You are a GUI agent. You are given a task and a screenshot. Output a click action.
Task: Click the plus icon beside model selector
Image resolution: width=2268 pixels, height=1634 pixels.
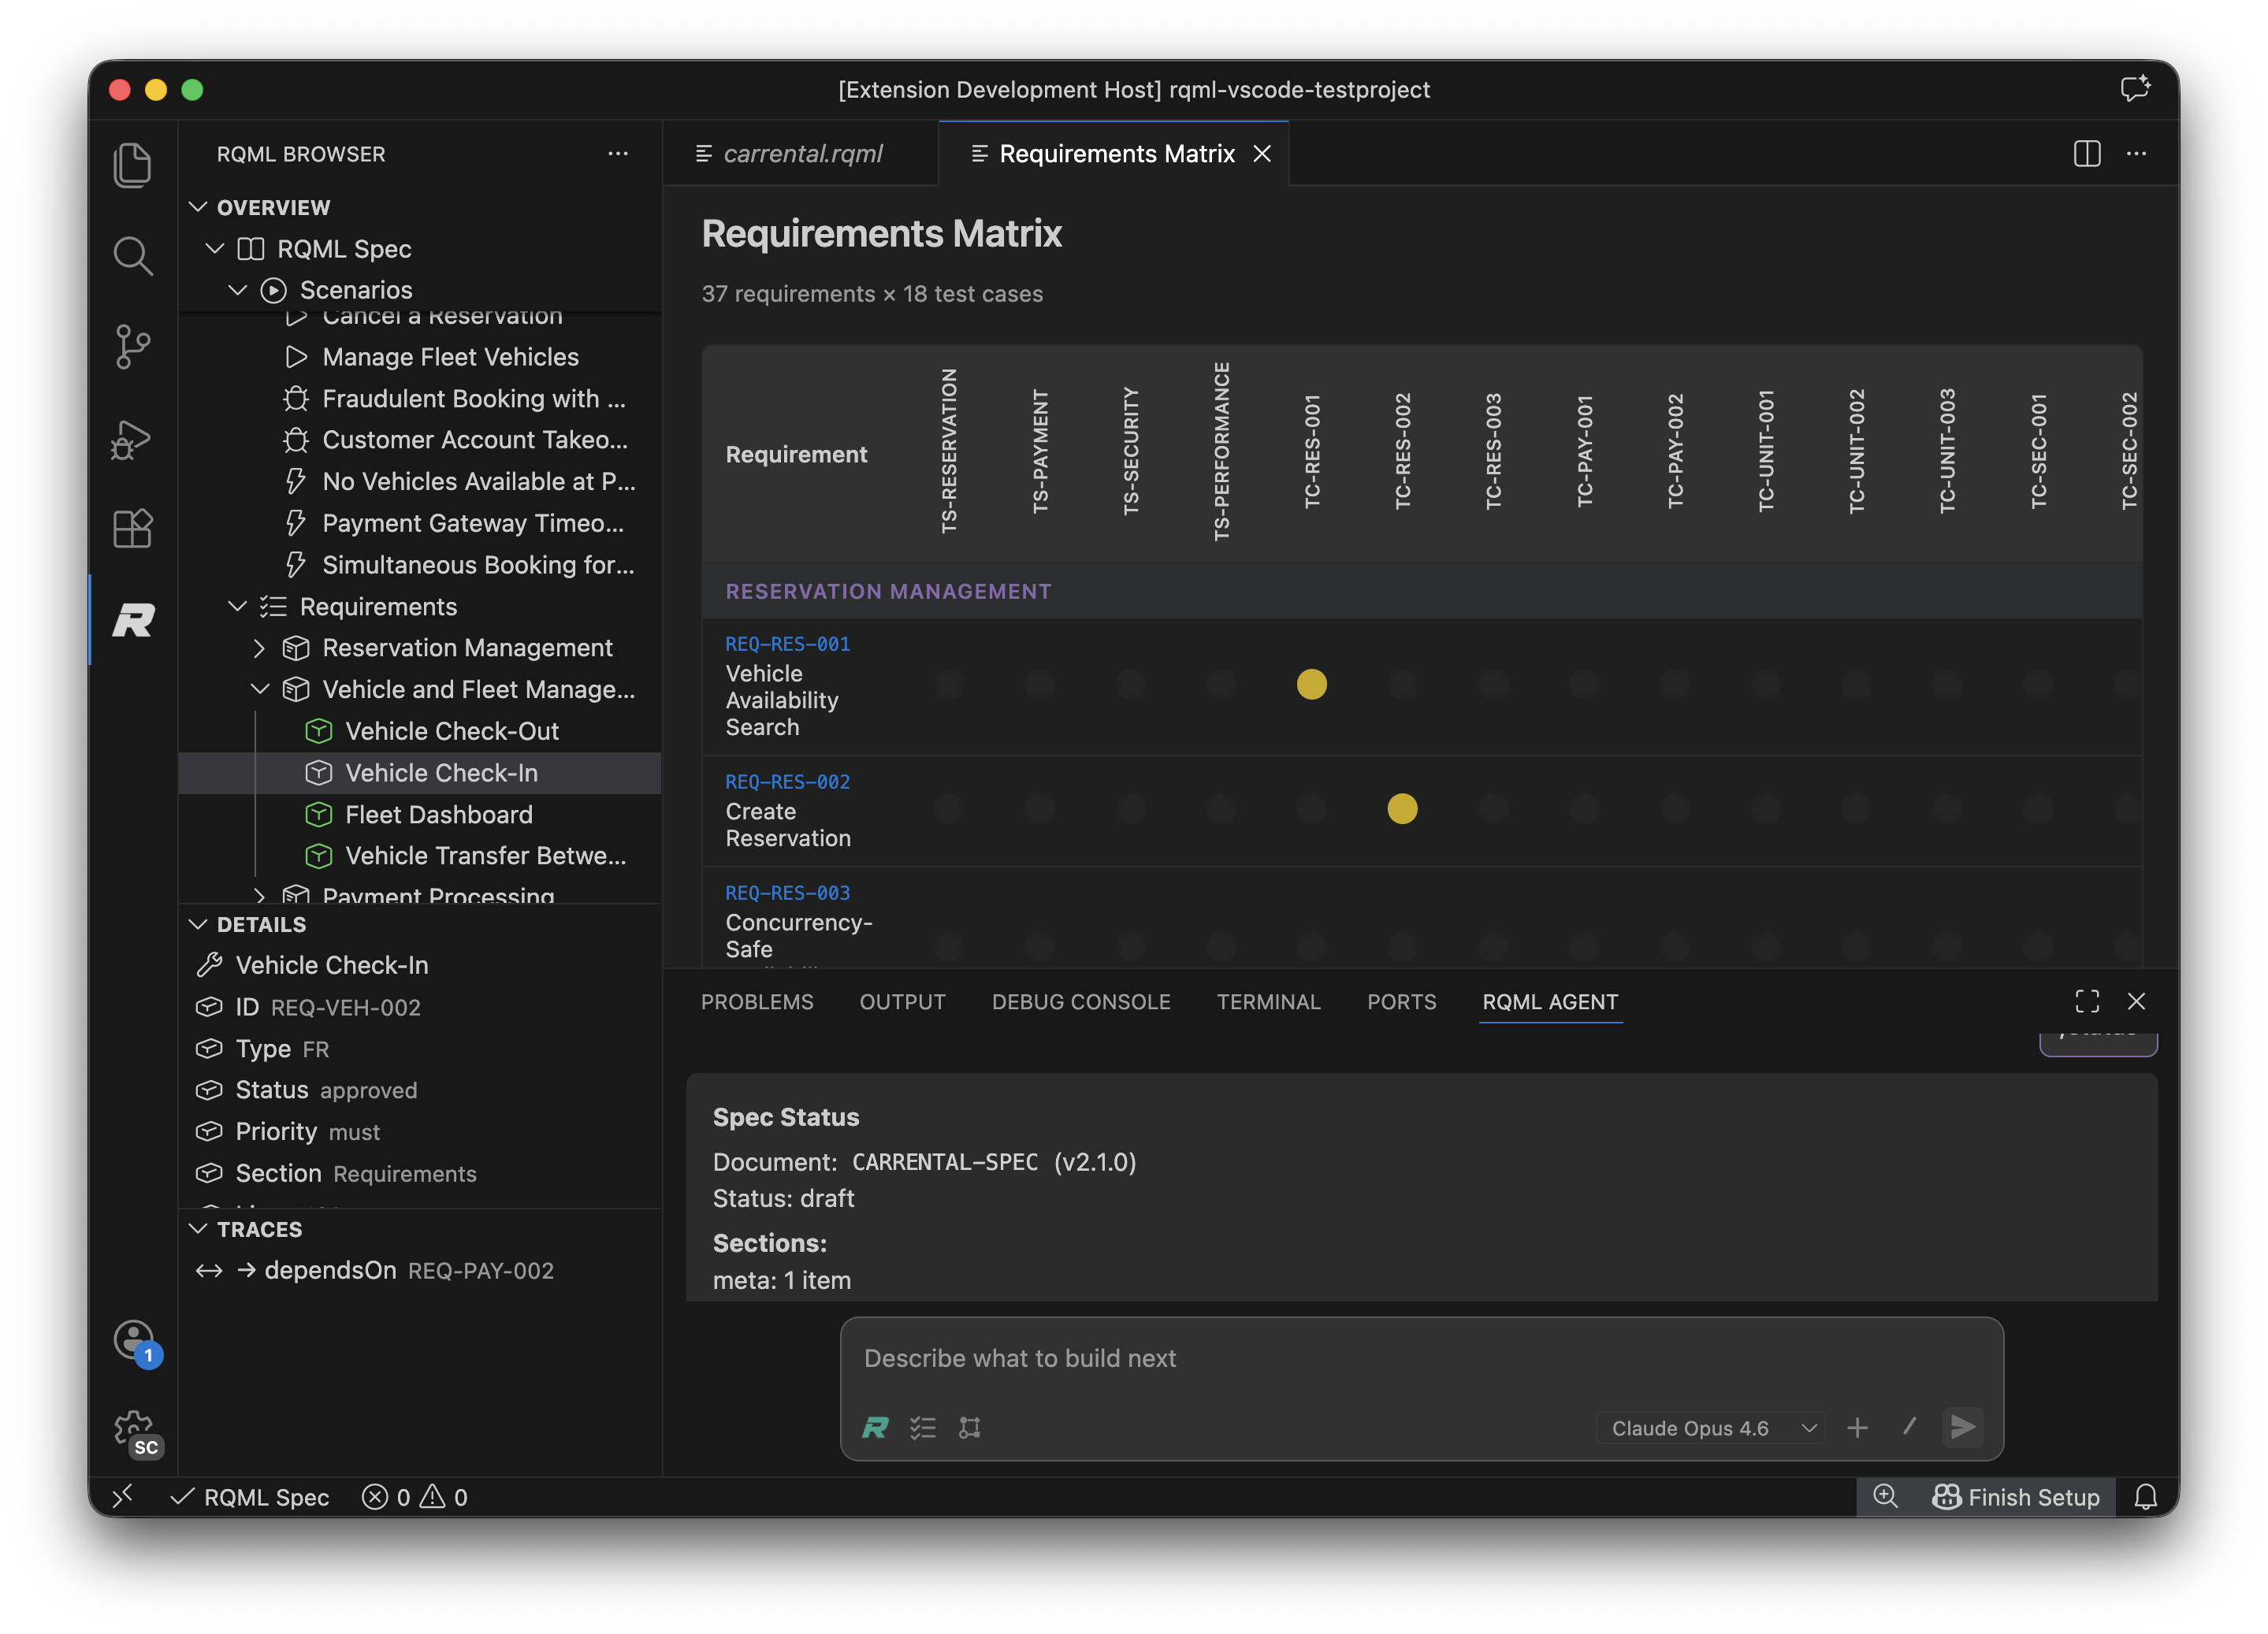point(1857,1428)
